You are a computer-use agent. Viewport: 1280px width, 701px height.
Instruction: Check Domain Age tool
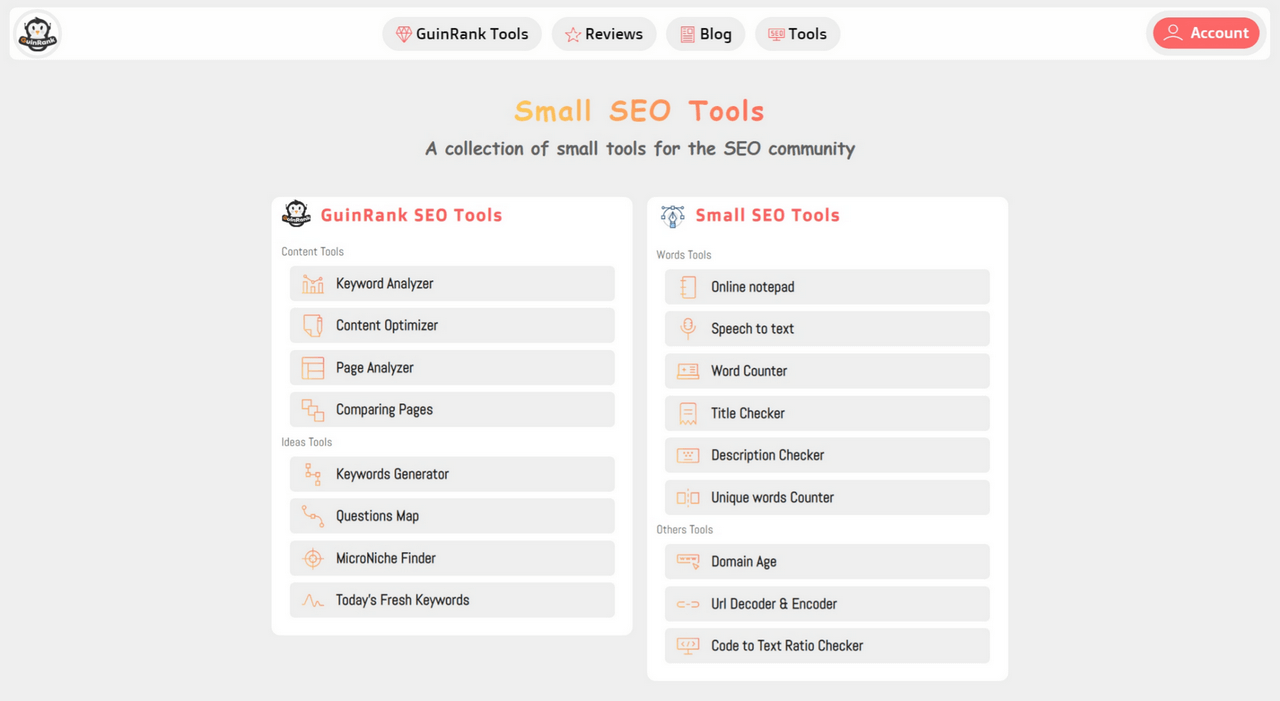827,562
